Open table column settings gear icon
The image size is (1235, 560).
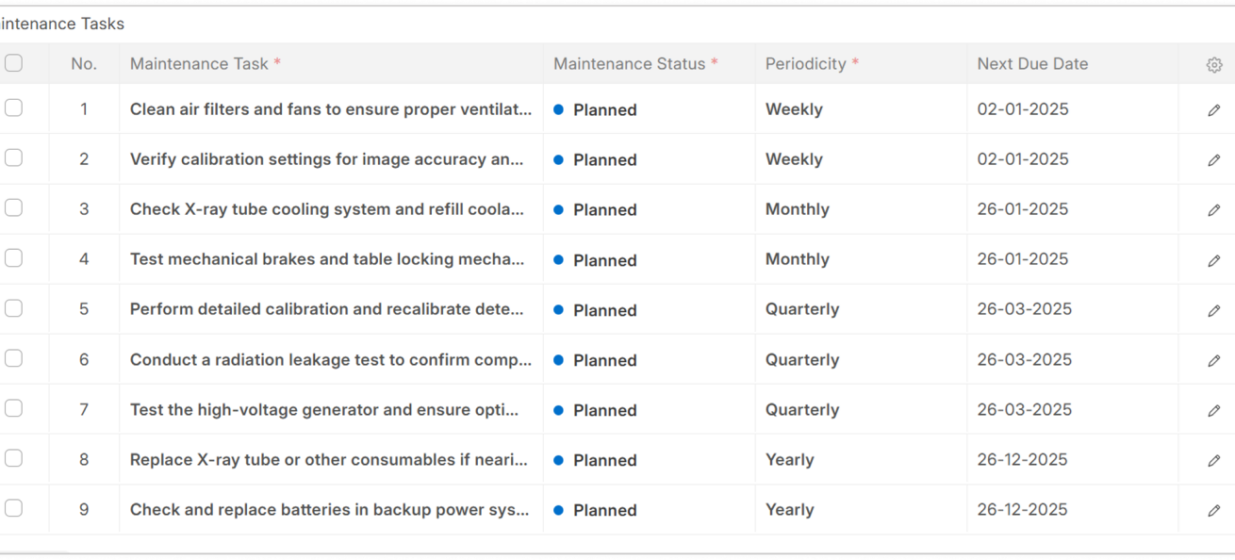click(x=1214, y=65)
